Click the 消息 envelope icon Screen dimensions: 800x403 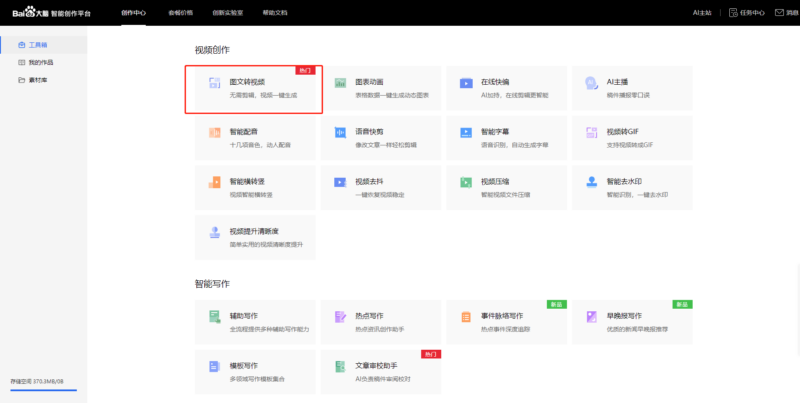tap(779, 13)
